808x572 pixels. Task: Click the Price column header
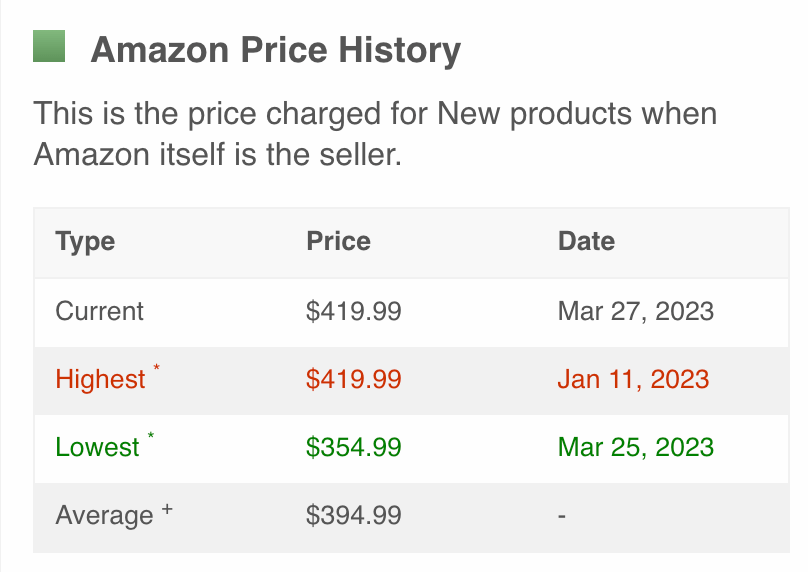[338, 241]
